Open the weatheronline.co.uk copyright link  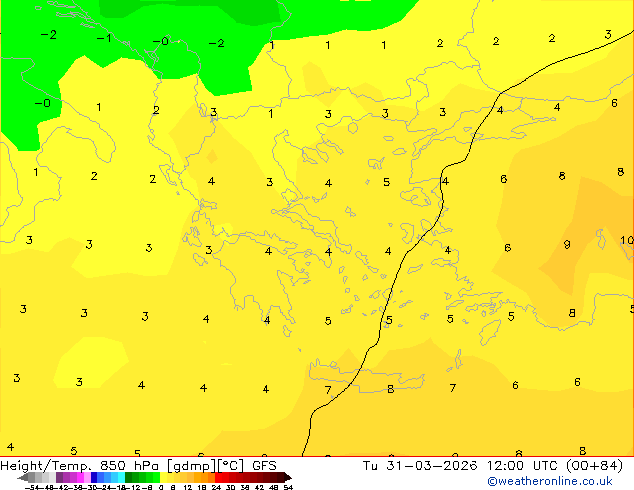click(550, 481)
